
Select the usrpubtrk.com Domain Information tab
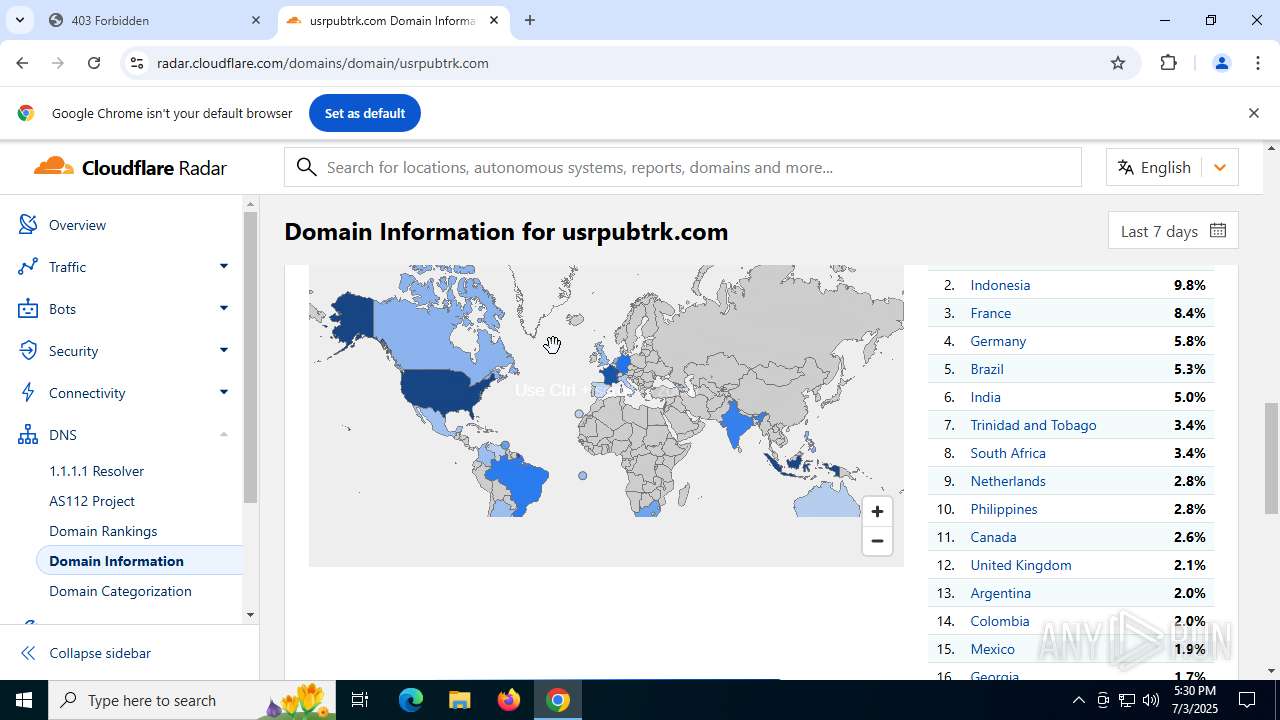pos(392,20)
